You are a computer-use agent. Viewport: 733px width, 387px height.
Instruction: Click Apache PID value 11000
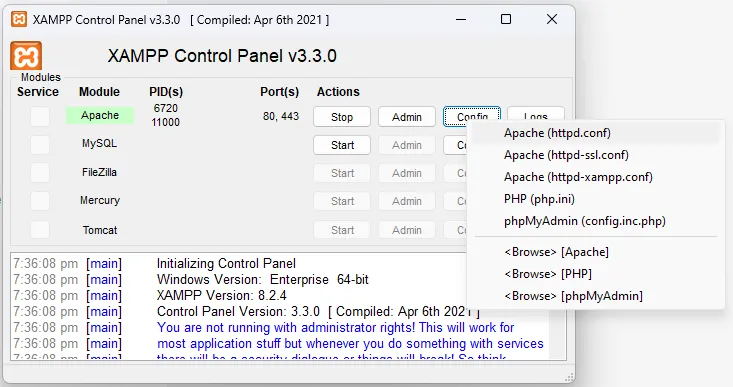pos(165,122)
